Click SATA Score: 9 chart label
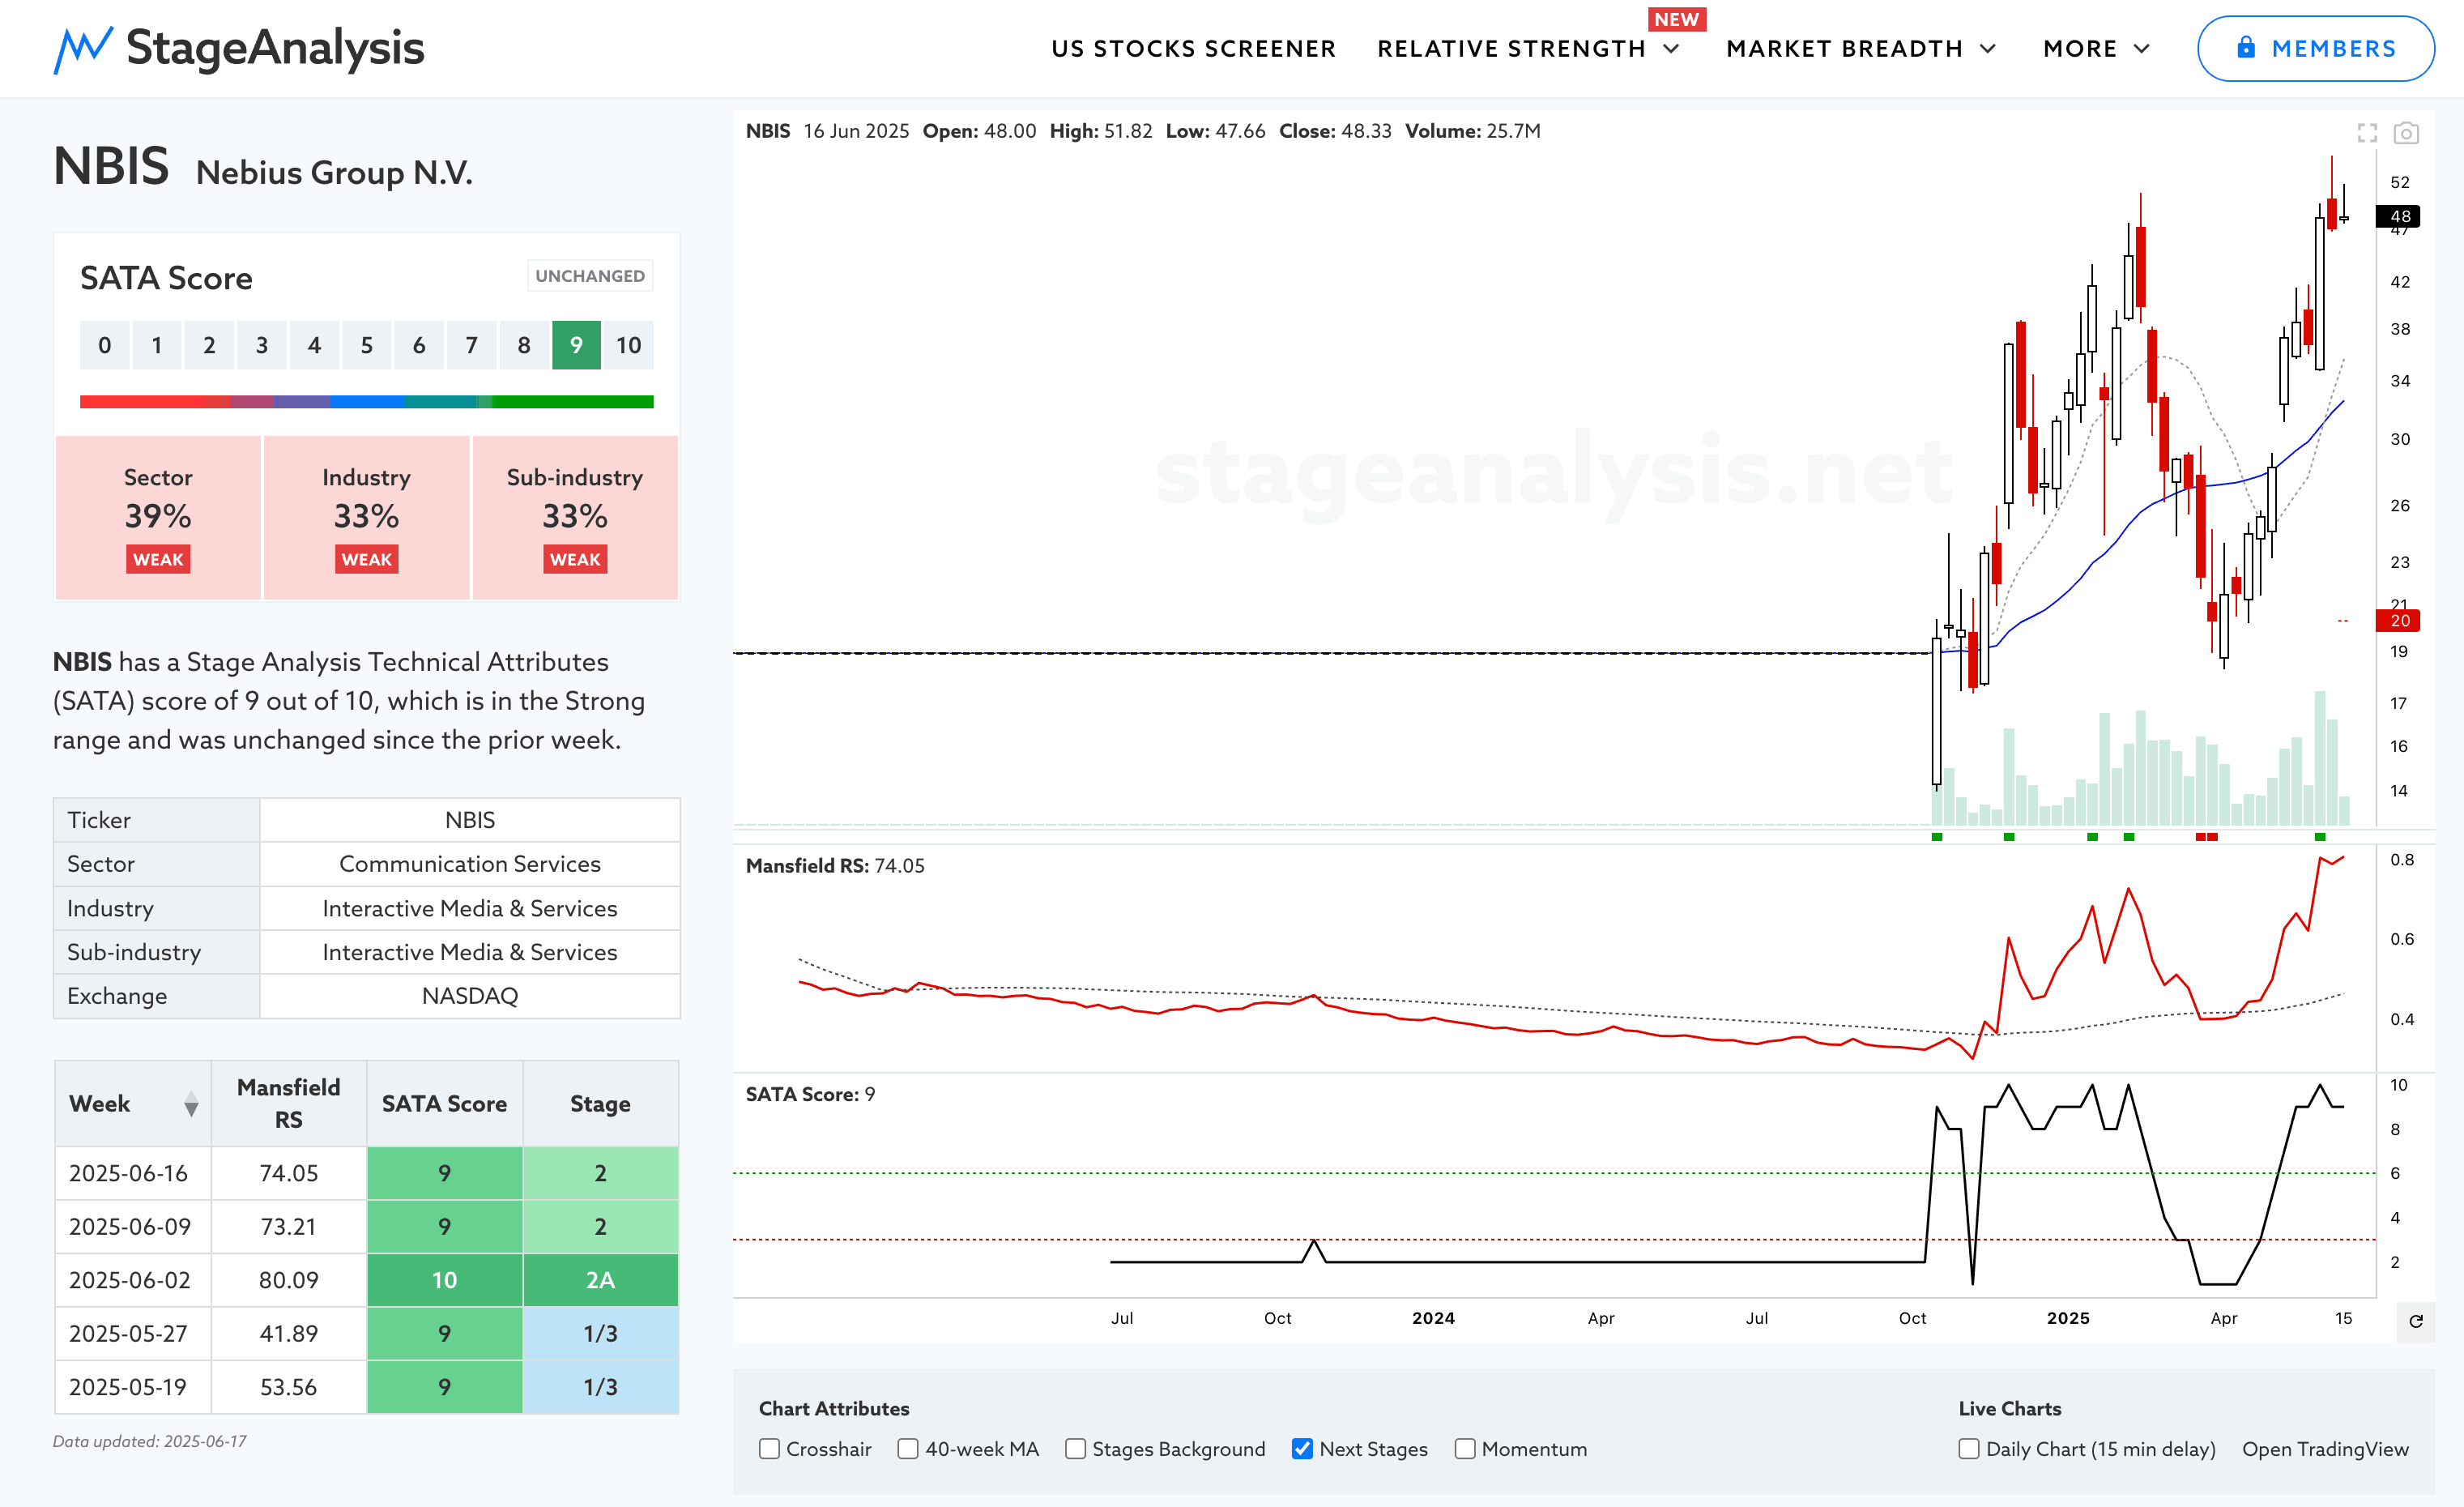This screenshot has width=2464, height=1507. point(810,1094)
